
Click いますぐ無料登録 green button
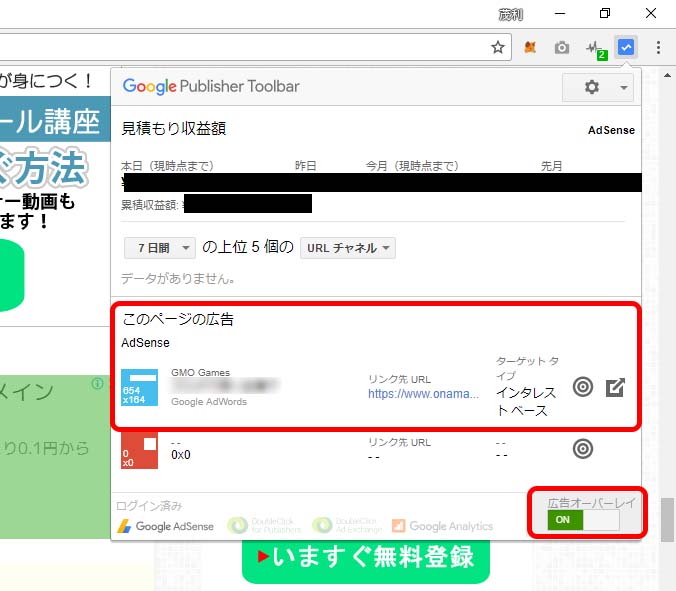pyautogui.click(x=366, y=560)
